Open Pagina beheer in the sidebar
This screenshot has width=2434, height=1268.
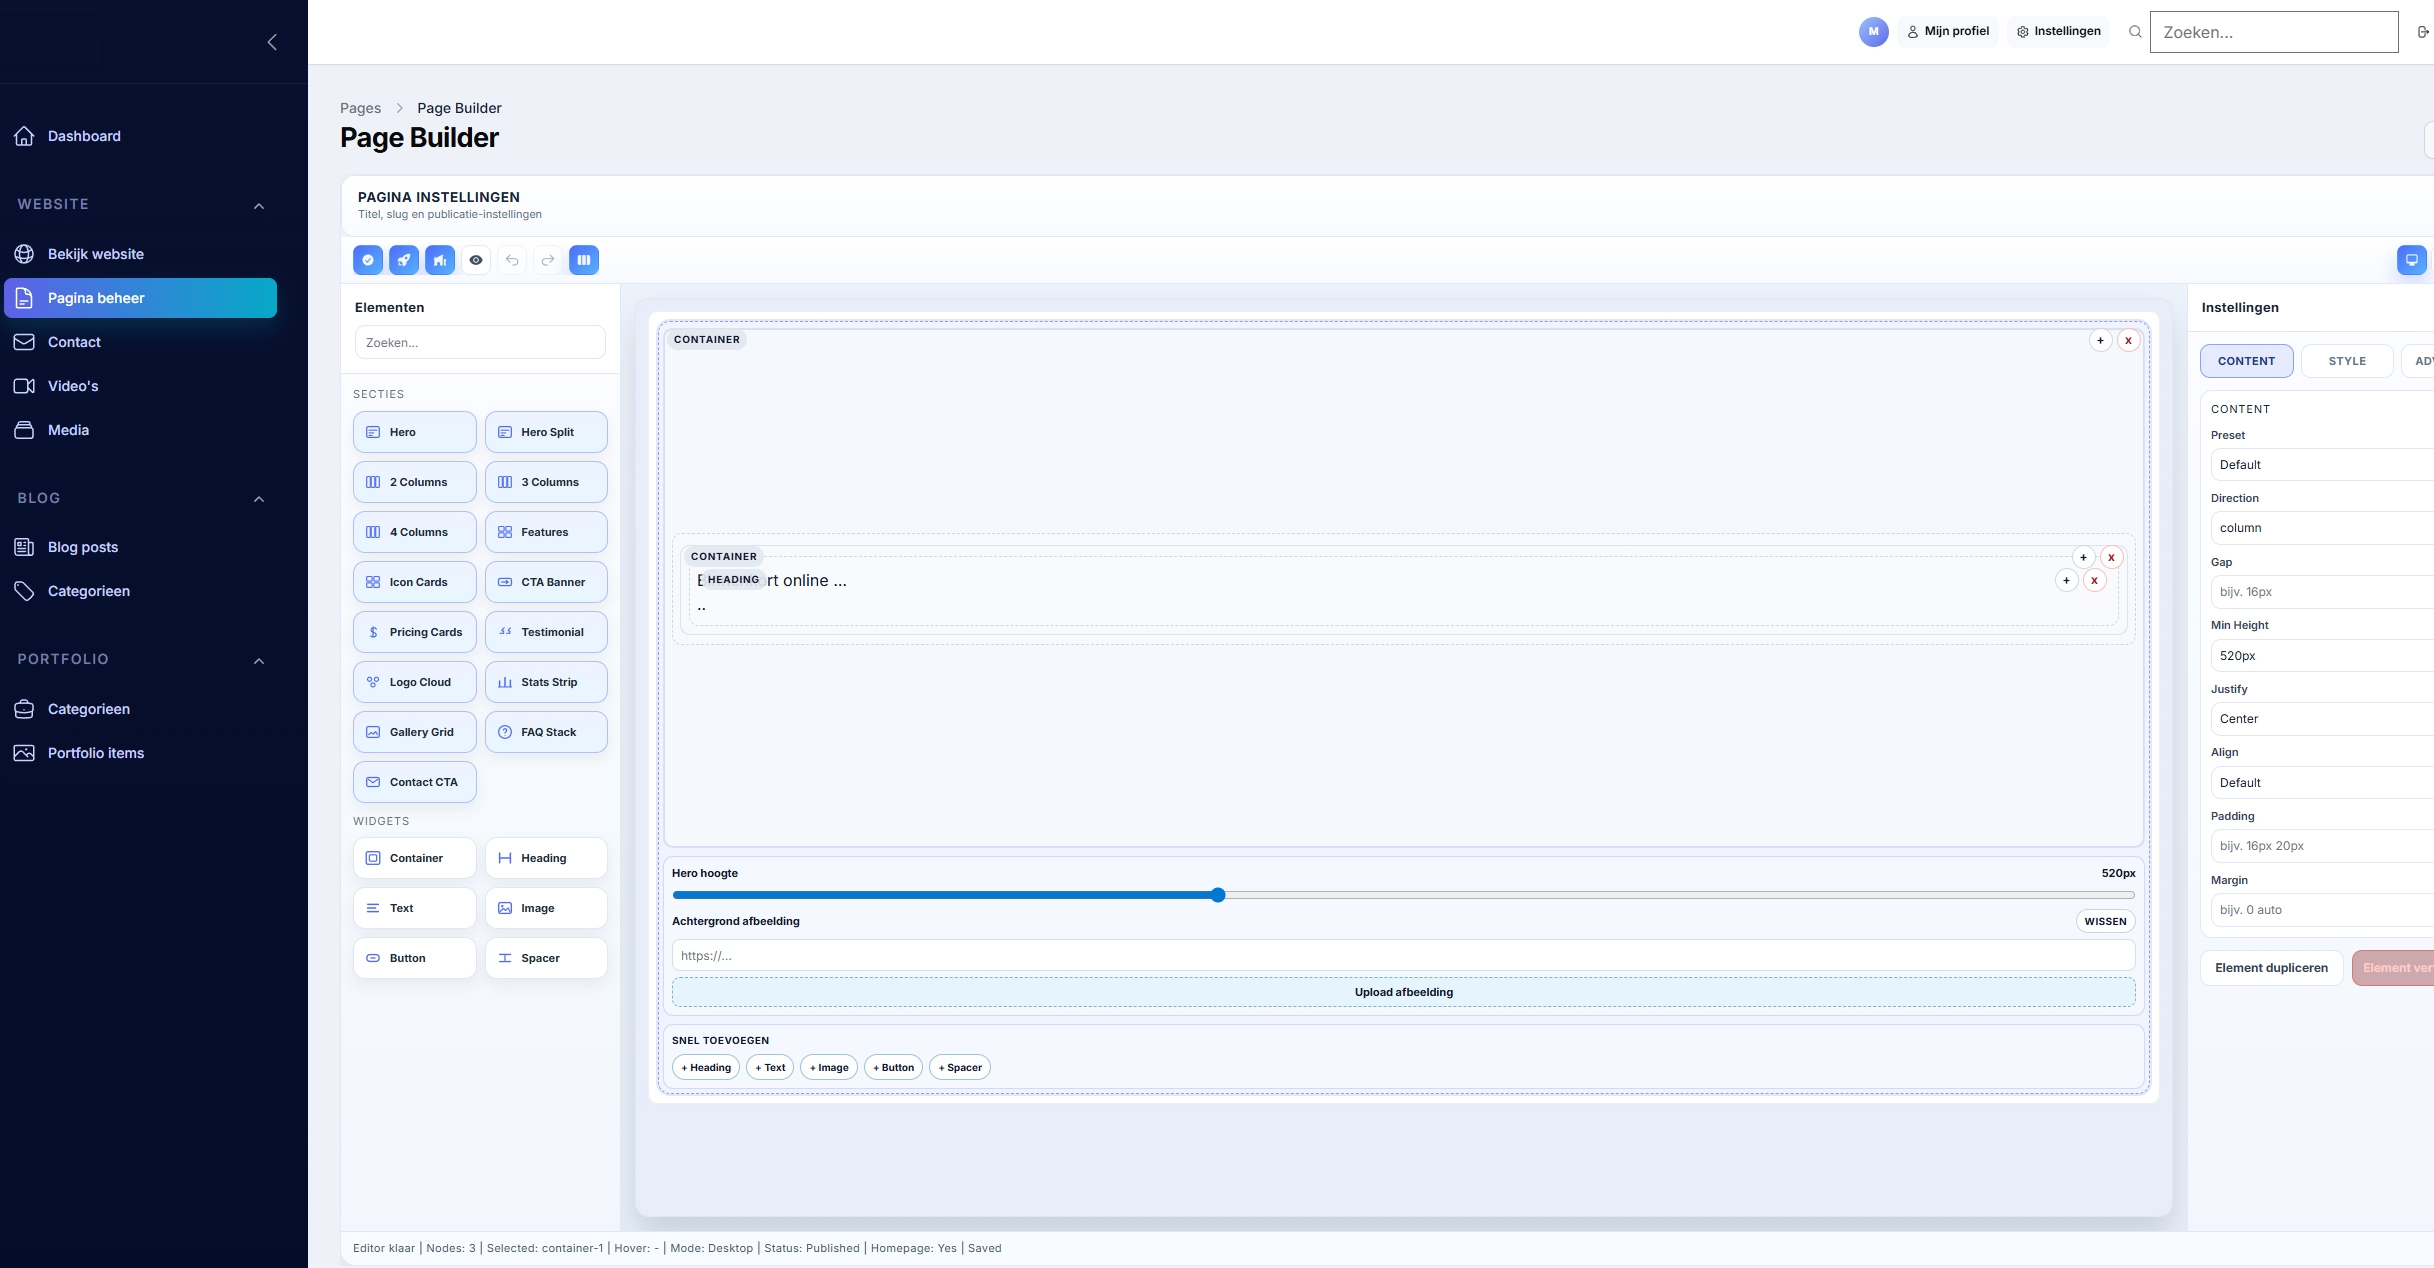click(x=96, y=297)
